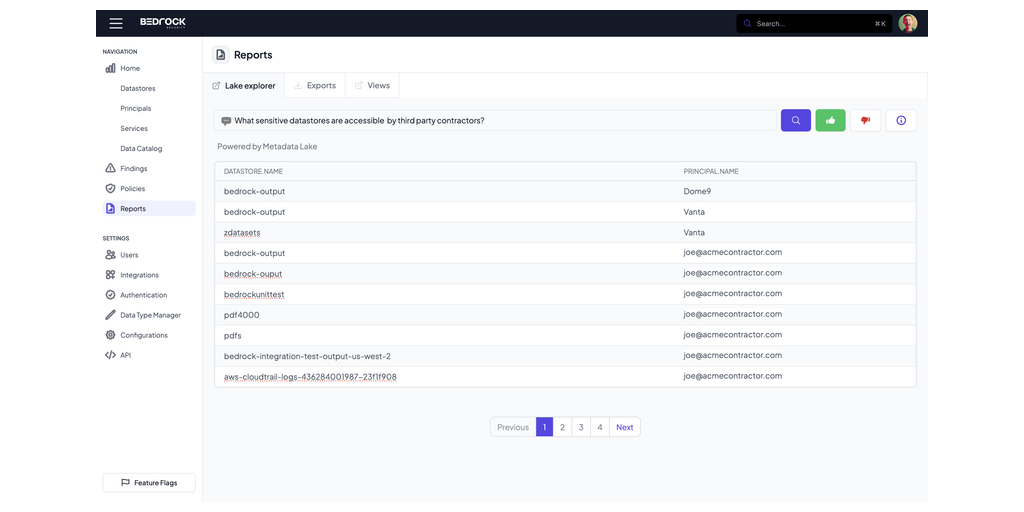This screenshot has width=1024, height=512.
Task: Click the Bedrock Security logo
Action: coord(163,23)
